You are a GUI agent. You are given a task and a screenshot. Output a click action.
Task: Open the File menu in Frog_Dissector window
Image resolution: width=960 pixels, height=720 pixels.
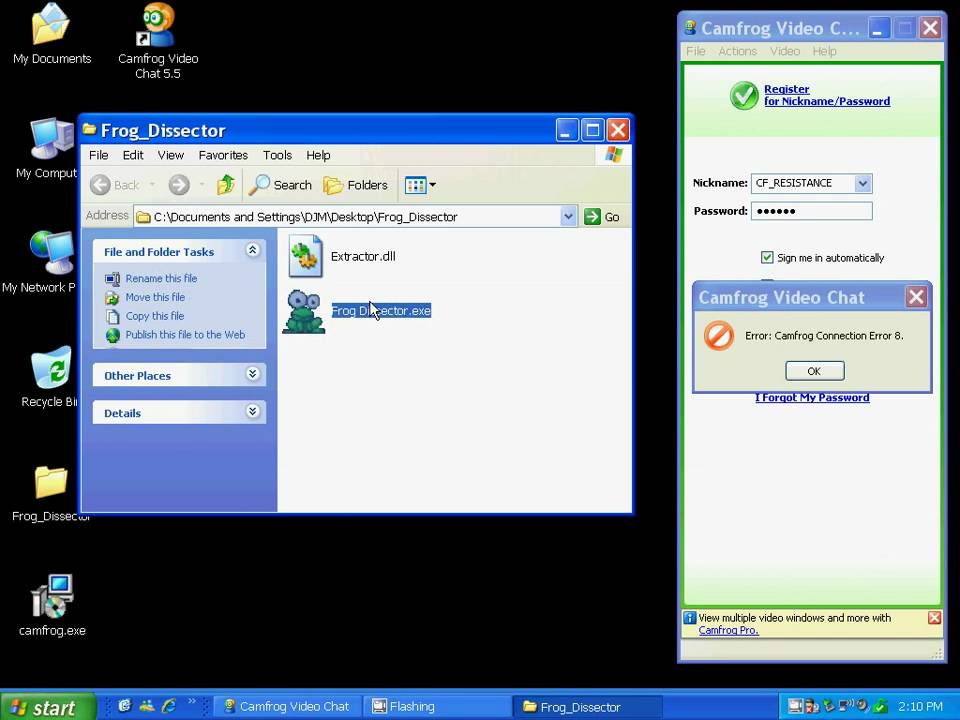tap(99, 156)
